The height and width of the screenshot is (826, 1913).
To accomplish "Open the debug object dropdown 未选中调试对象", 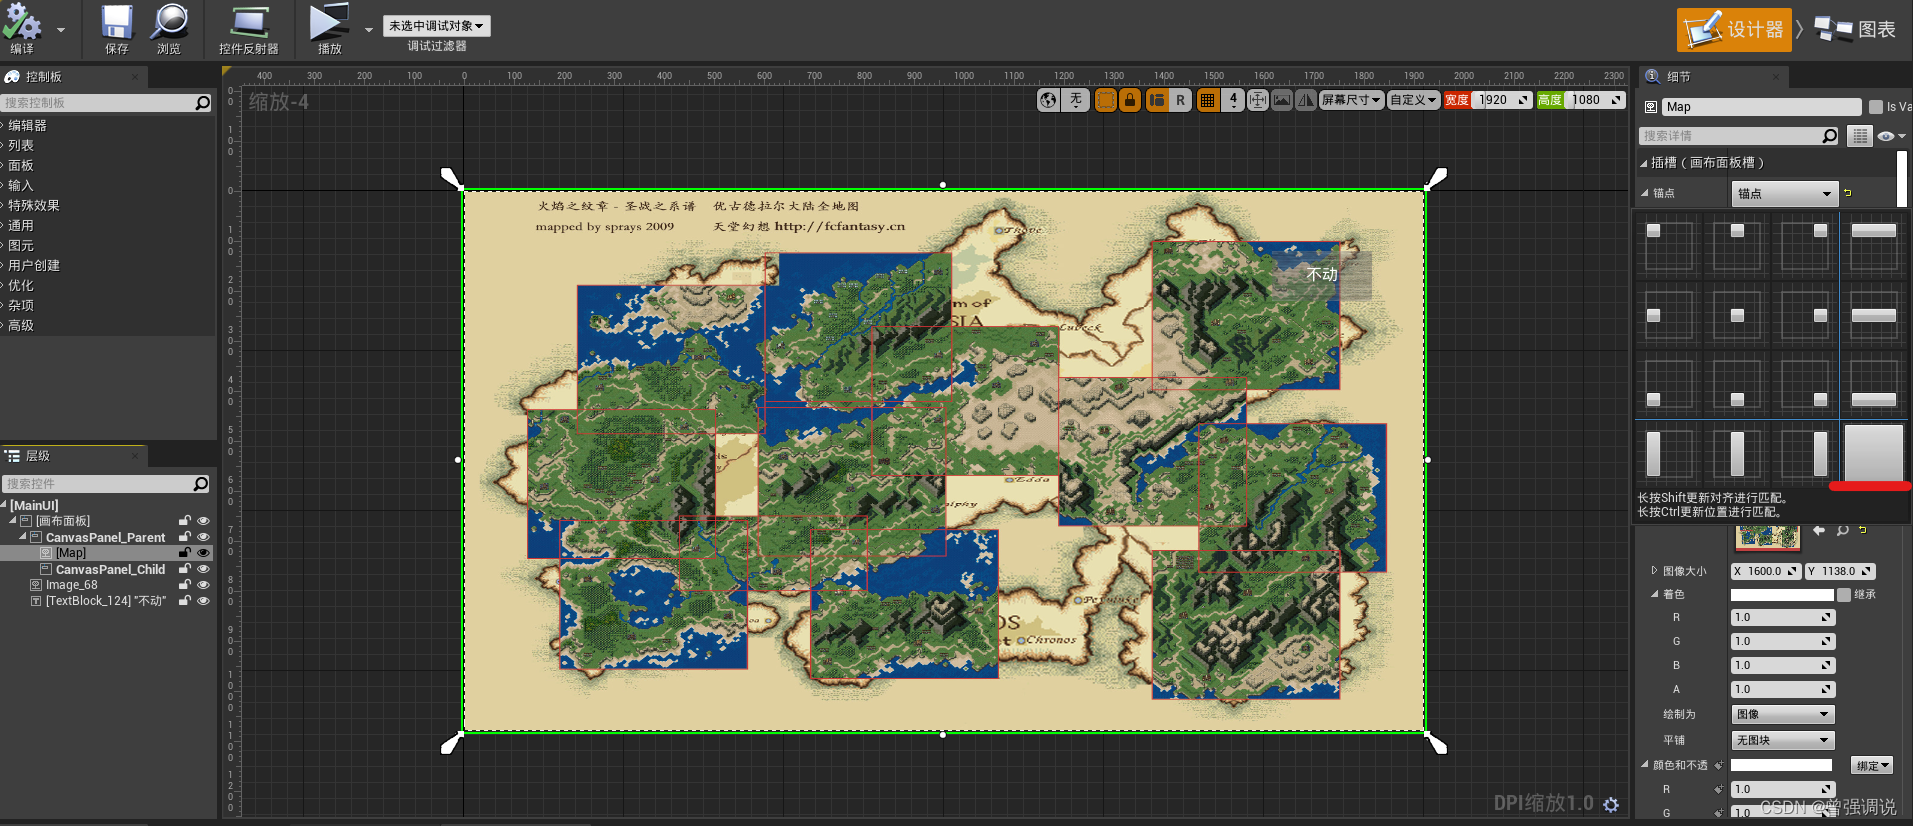I will pos(436,26).
